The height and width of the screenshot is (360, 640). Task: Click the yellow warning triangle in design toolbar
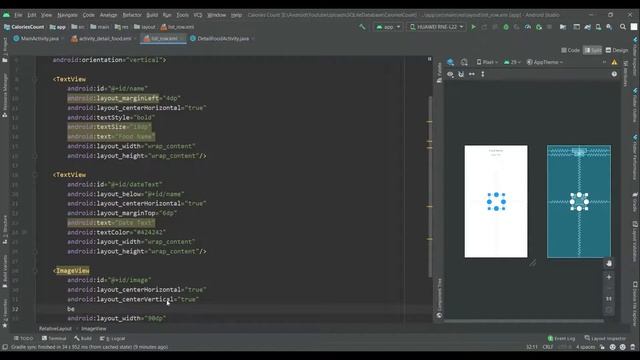[x=614, y=62]
